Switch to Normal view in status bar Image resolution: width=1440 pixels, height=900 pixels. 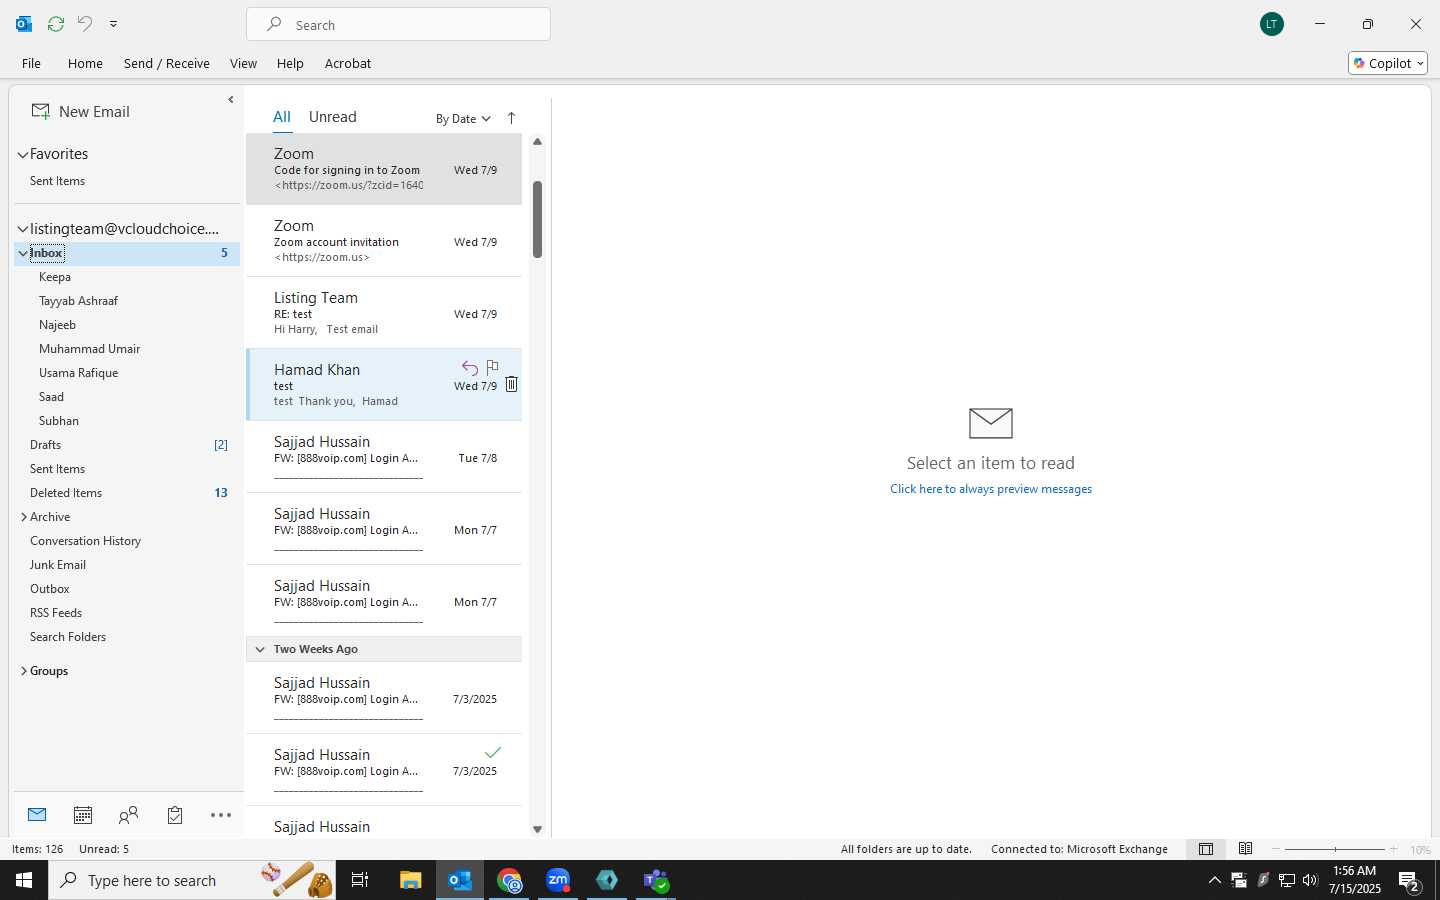[x=1206, y=849]
